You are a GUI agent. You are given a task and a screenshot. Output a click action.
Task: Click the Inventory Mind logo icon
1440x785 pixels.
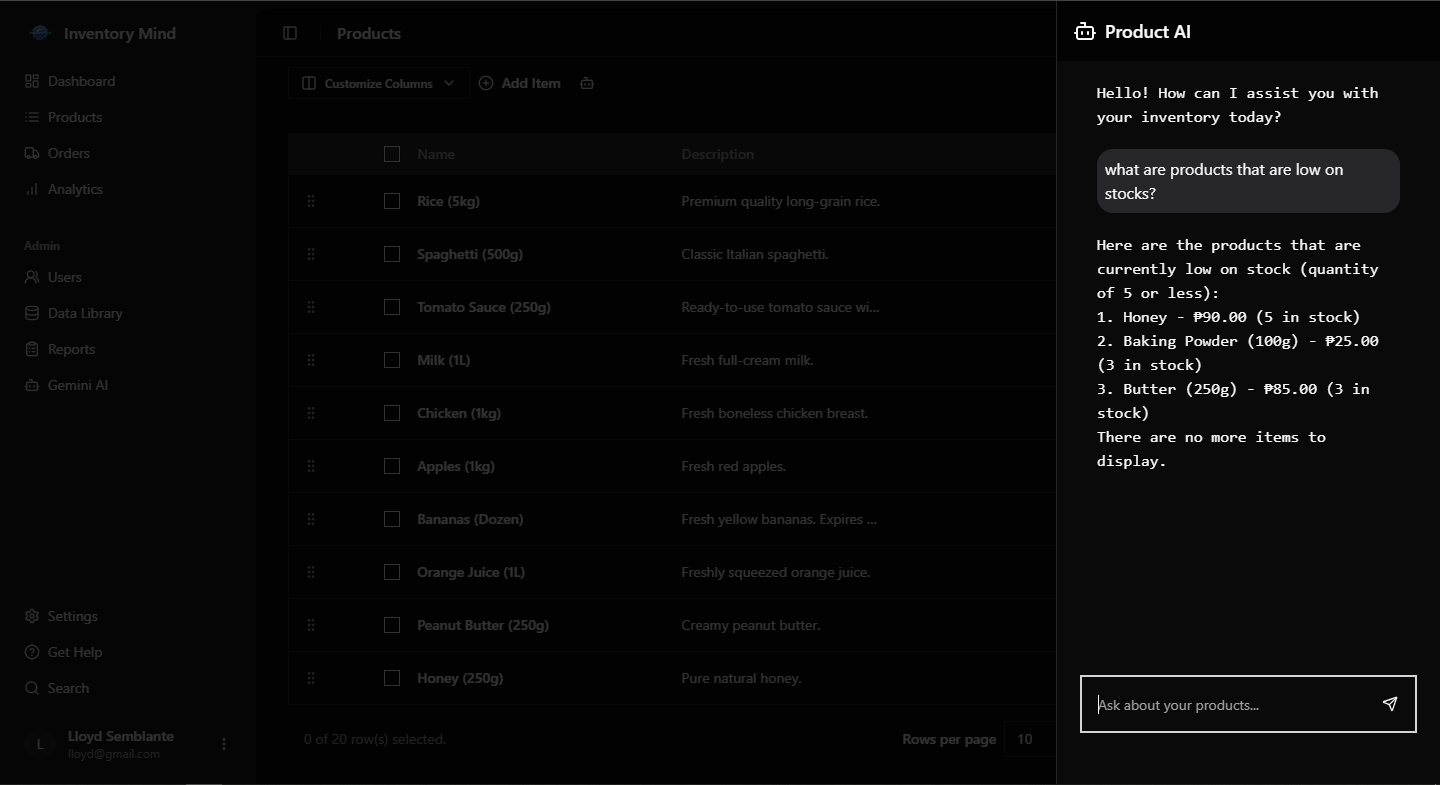point(40,33)
